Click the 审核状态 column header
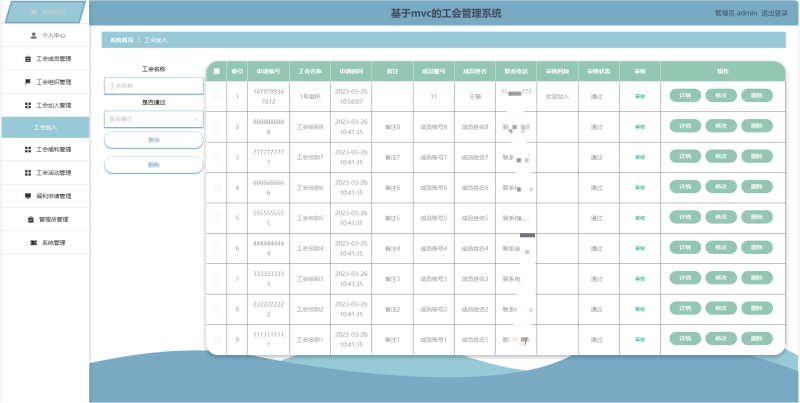The image size is (800, 403). point(598,71)
